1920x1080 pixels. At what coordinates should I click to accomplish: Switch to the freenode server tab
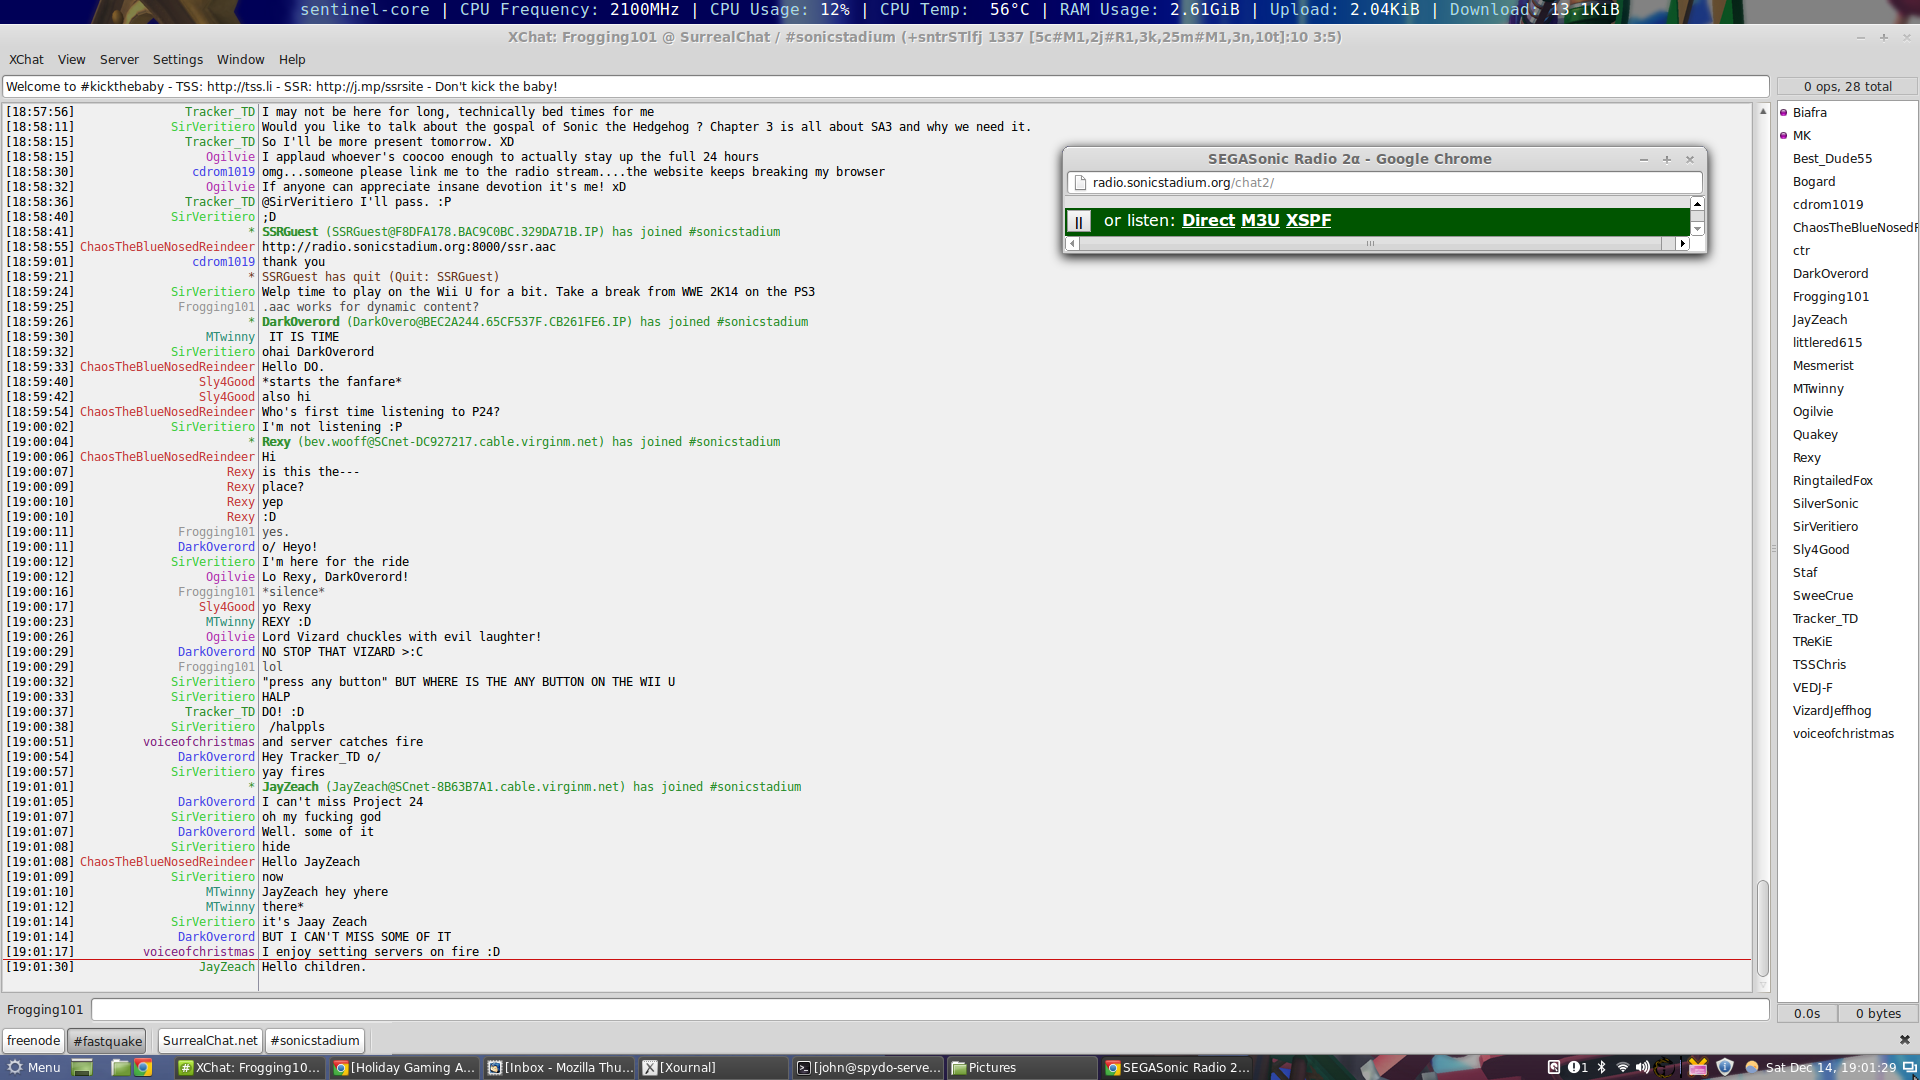(x=33, y=1040)
